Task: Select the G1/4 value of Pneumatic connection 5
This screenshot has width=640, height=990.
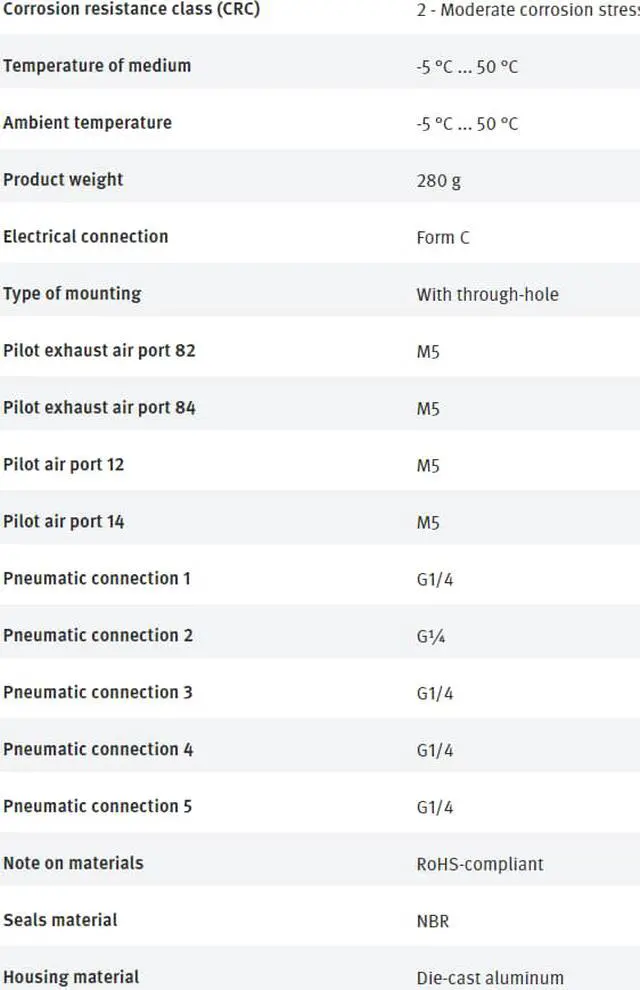Action: point(435,807)
